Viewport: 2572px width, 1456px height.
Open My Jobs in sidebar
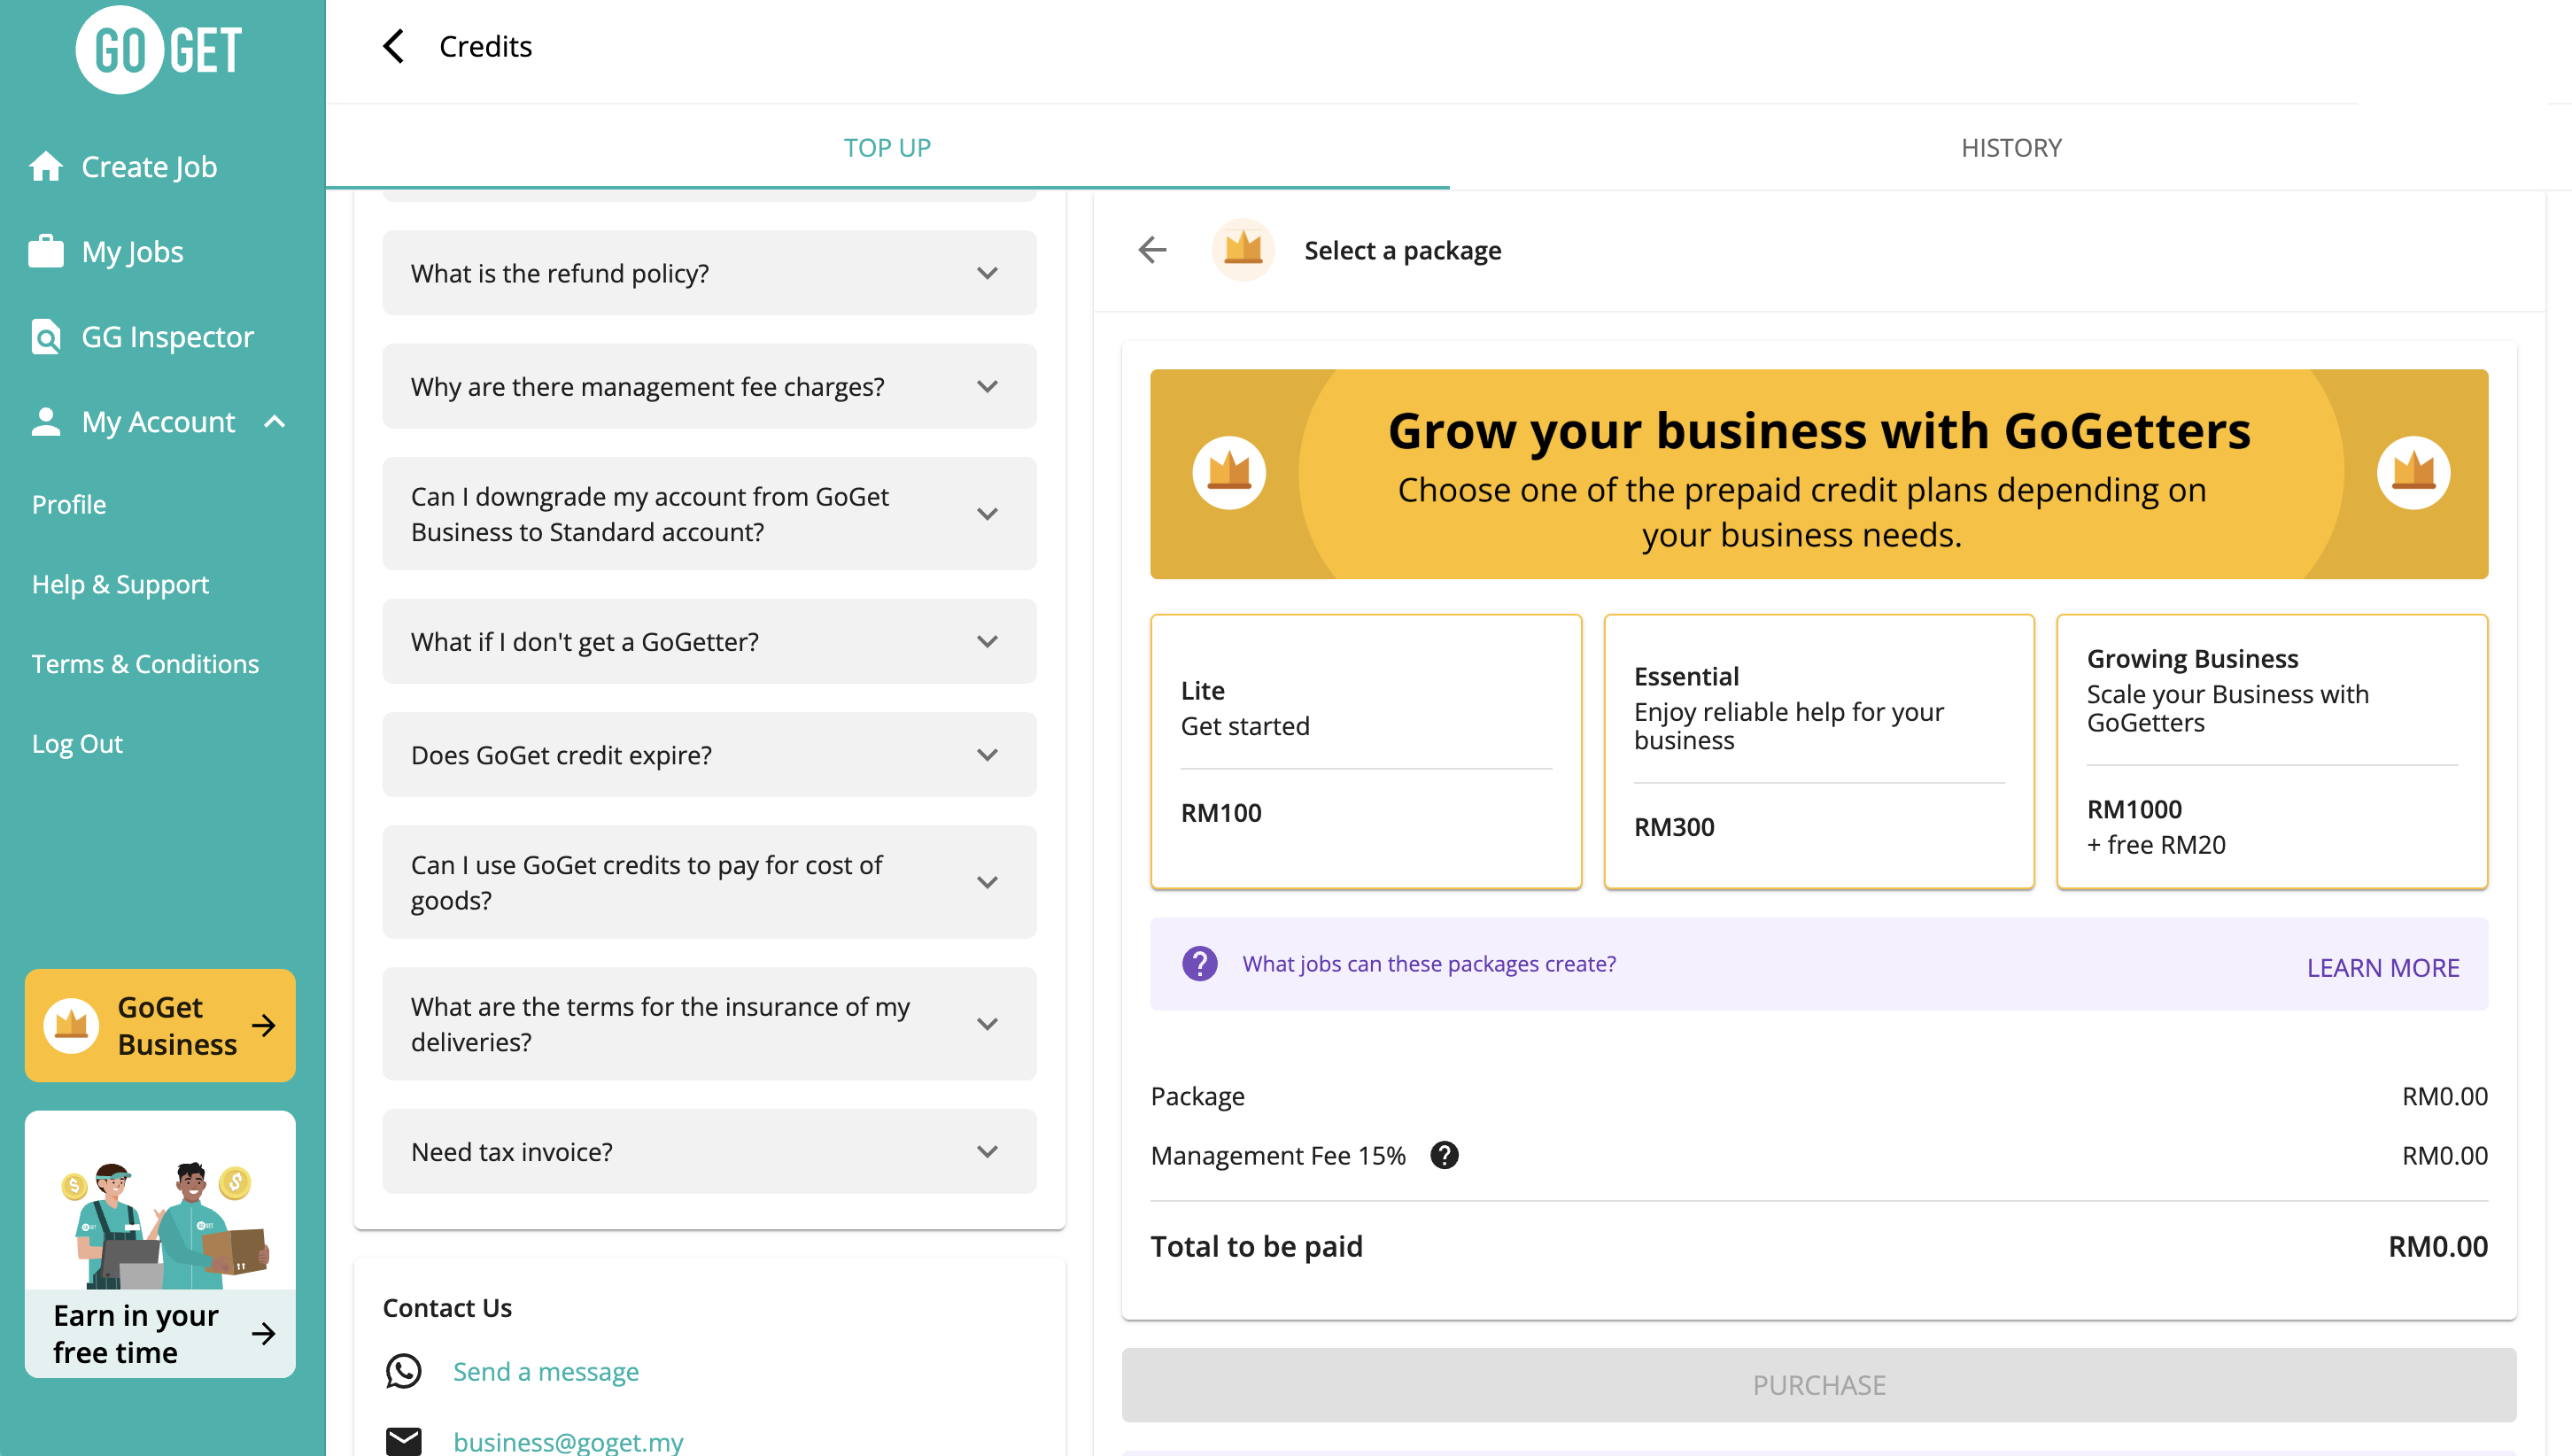click(133, 251)
